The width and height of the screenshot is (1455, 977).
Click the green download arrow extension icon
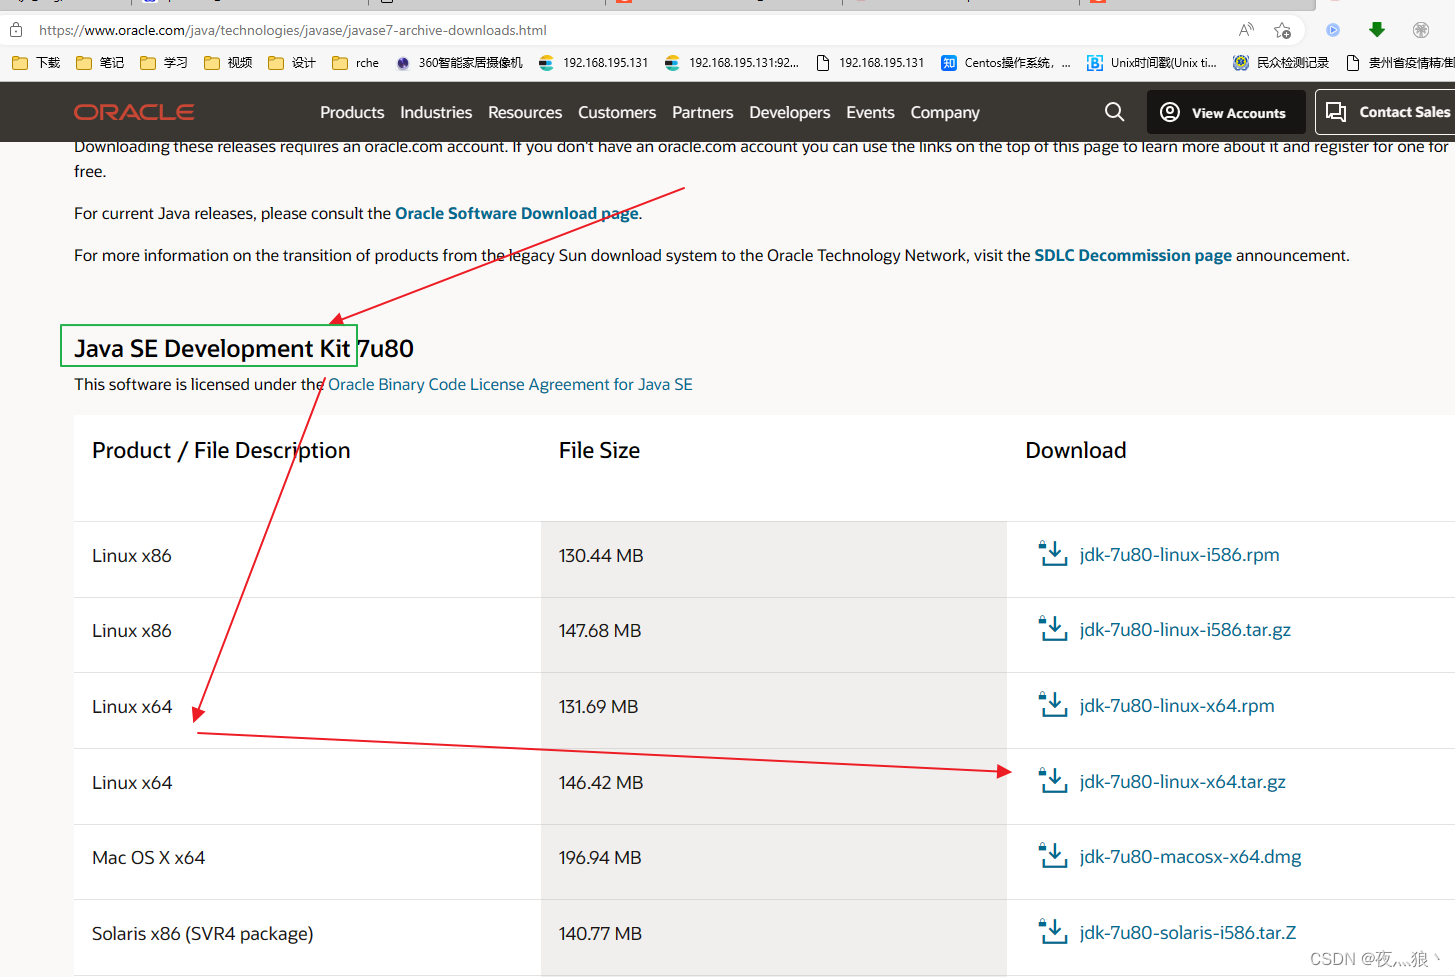point(1377,30)
